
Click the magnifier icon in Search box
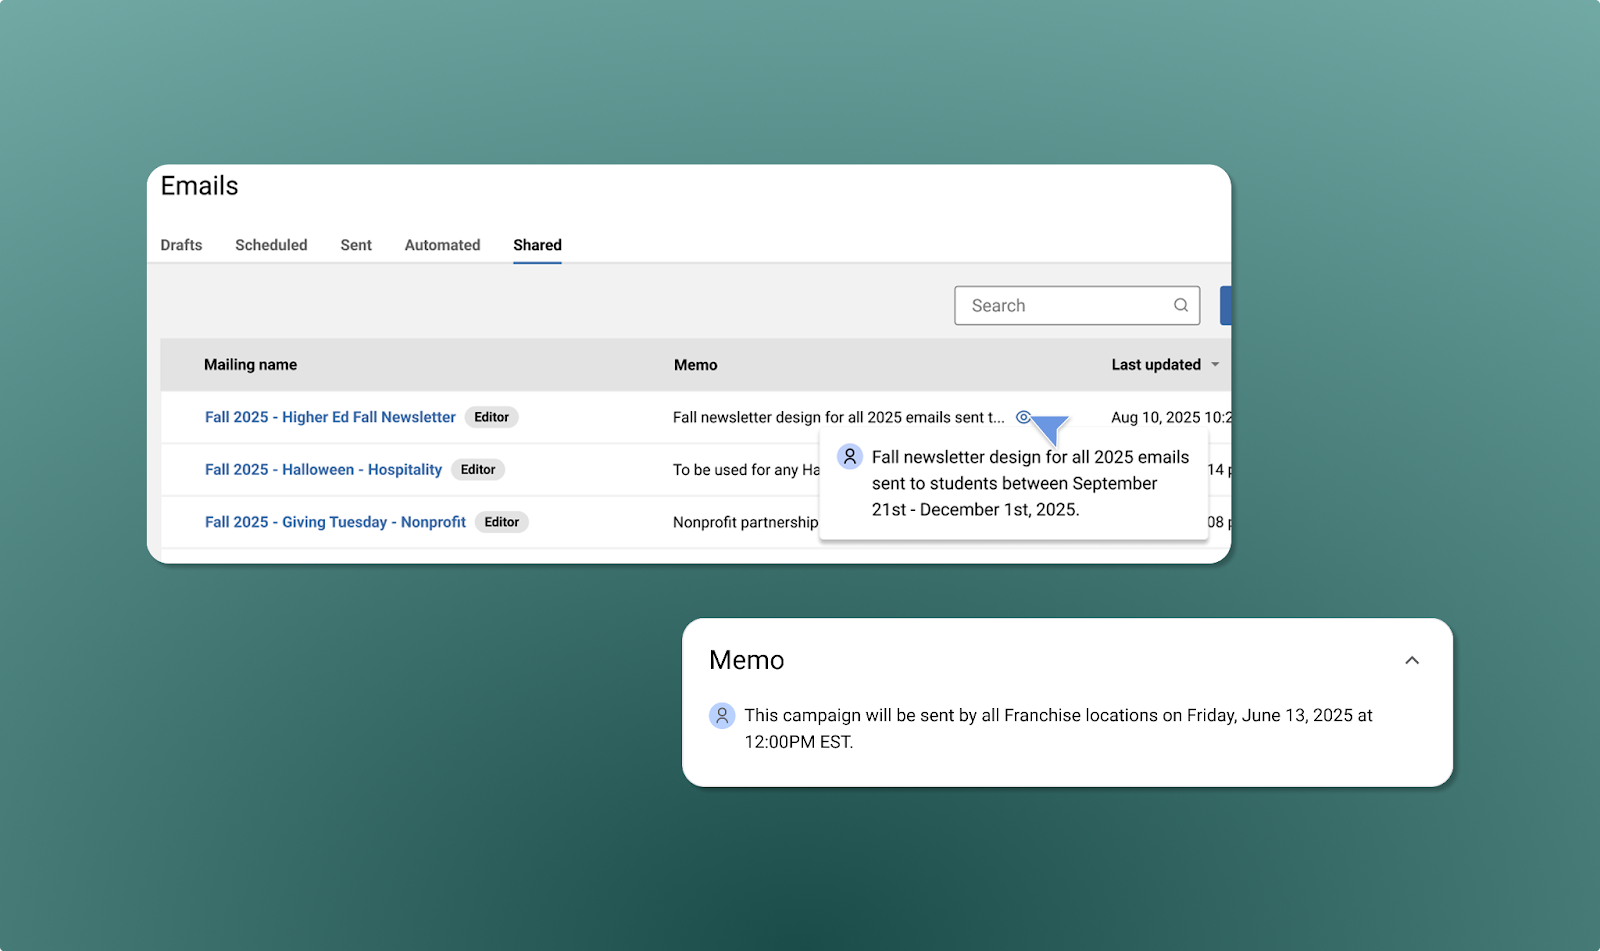coord(1180,306)
